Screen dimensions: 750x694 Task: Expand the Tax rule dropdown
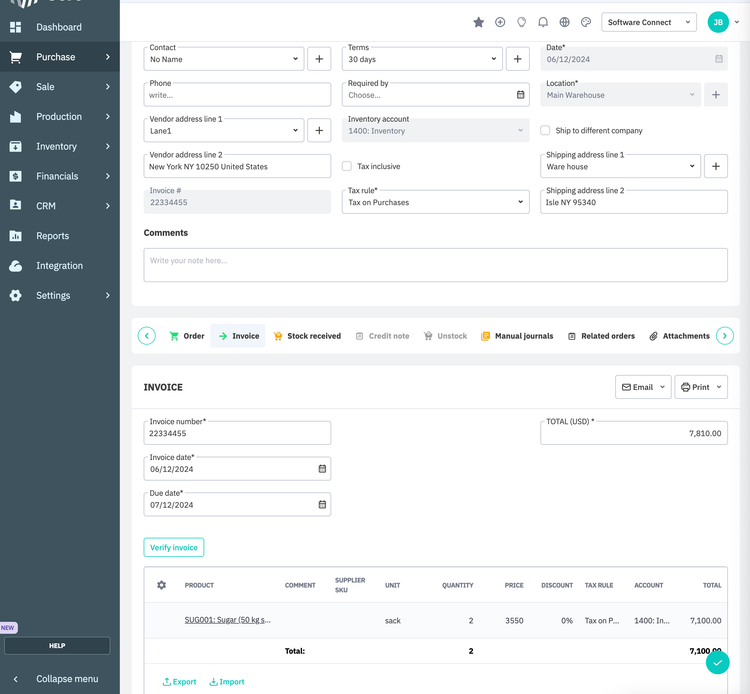[435, 202]
